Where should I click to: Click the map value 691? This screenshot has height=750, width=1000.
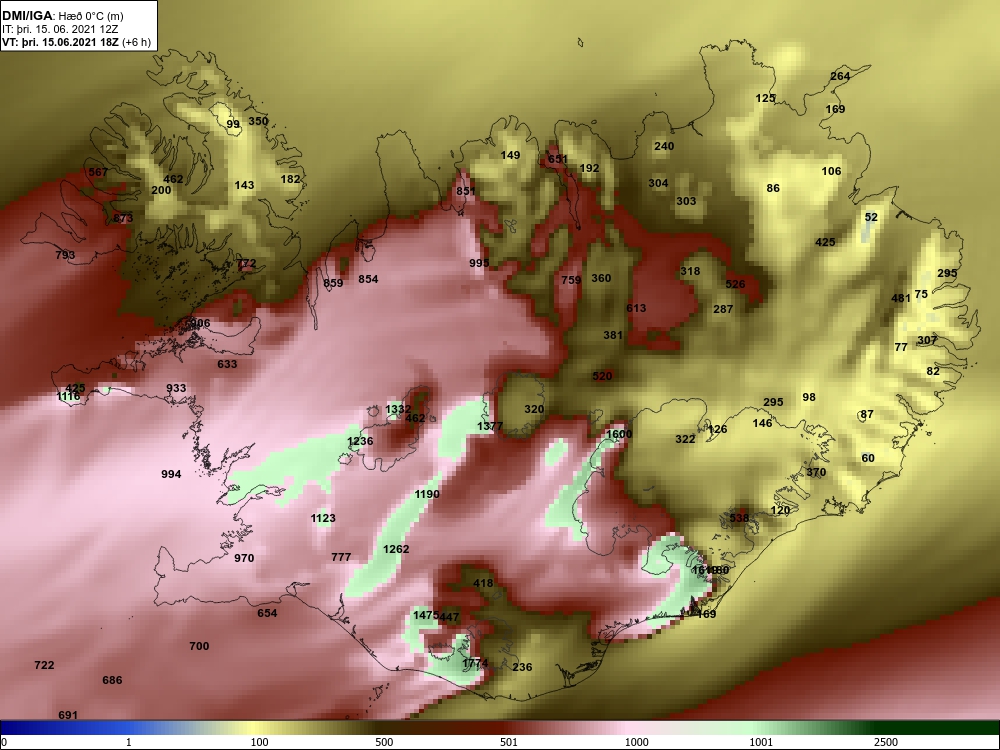pos(68,715)
